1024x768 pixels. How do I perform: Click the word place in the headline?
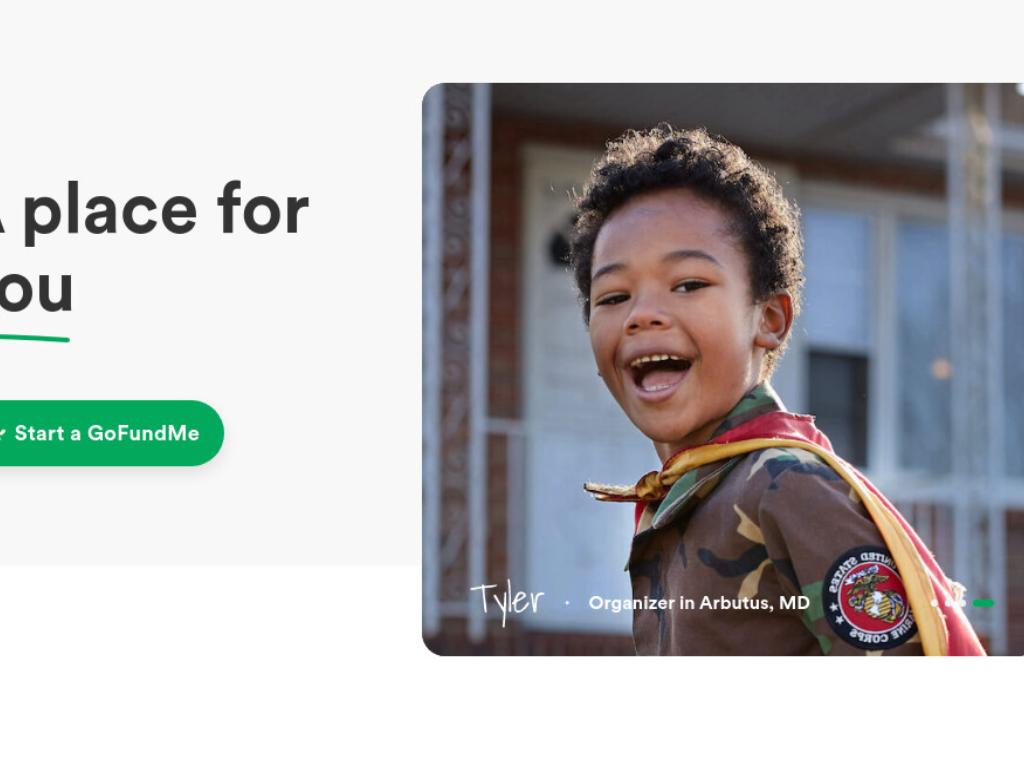[110, 209]
